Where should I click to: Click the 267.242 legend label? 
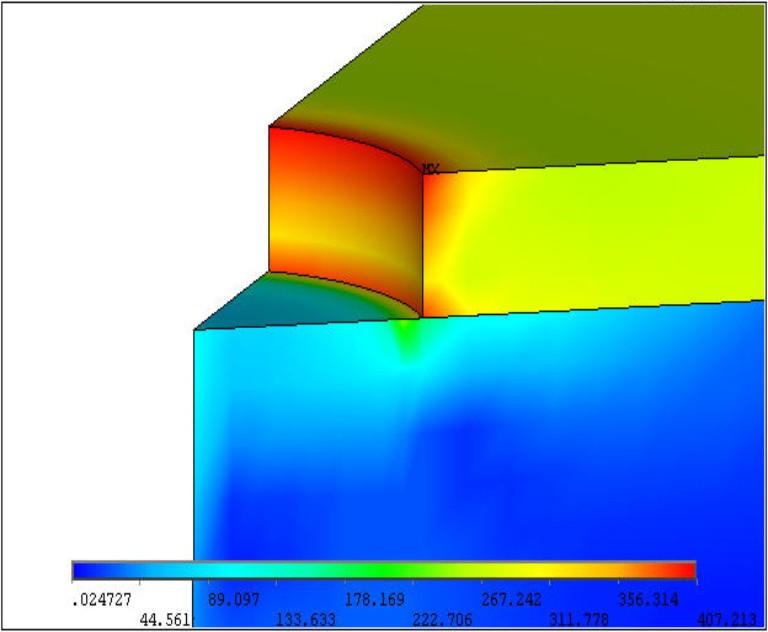click(510, 600)
